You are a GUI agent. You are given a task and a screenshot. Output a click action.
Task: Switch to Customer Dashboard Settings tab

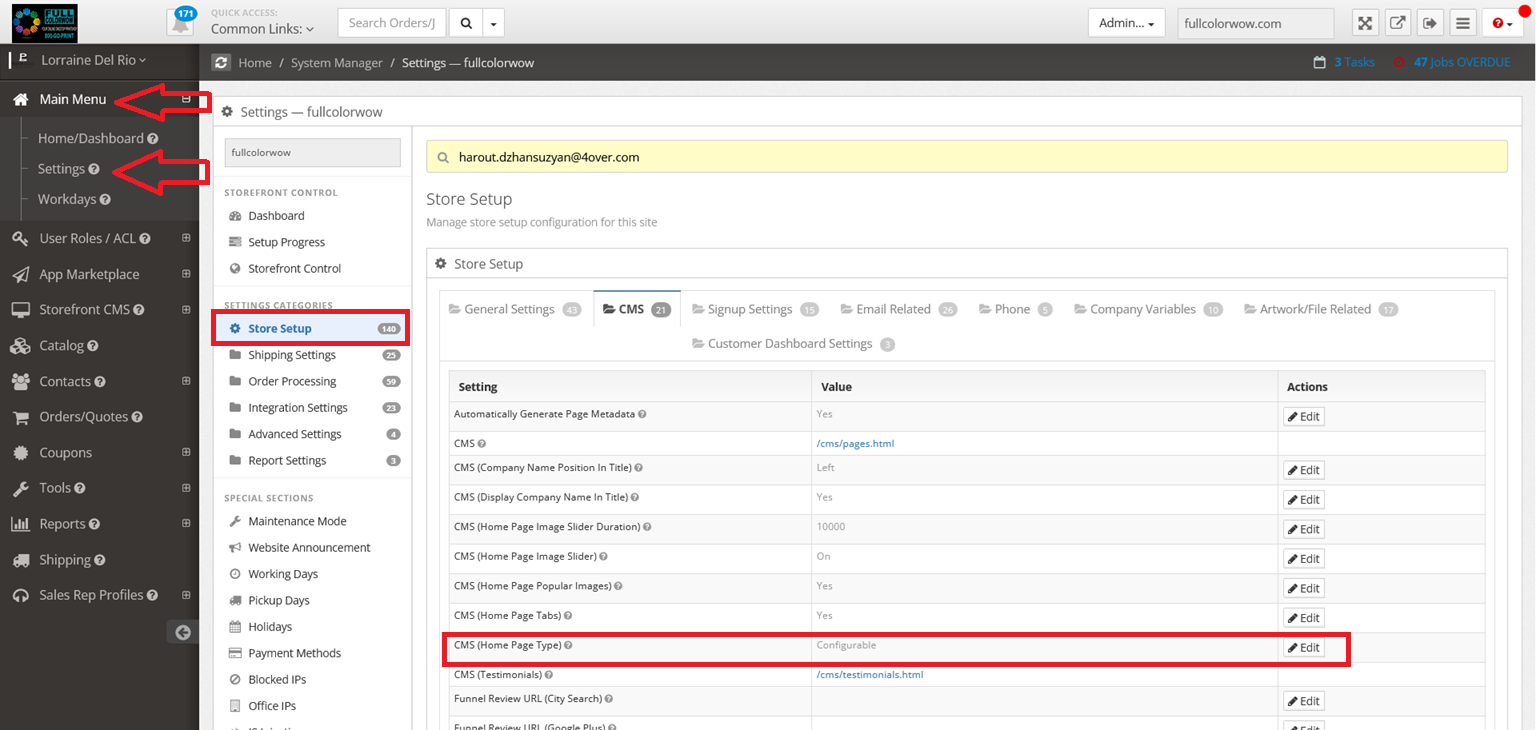tap(793, 343)
